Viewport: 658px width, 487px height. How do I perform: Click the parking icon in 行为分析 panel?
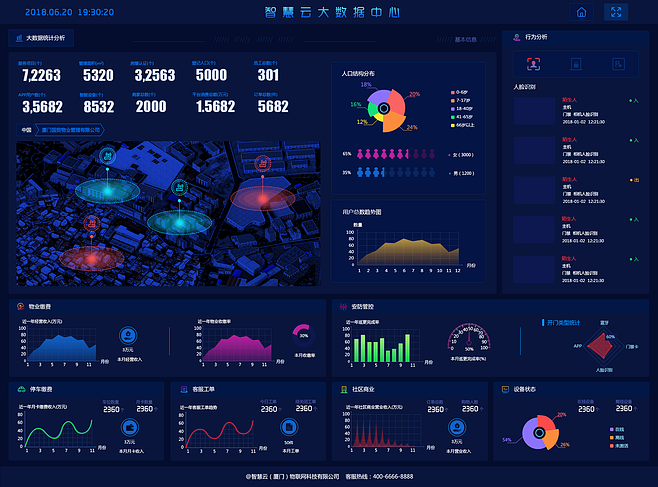click(x=618, y=64)
